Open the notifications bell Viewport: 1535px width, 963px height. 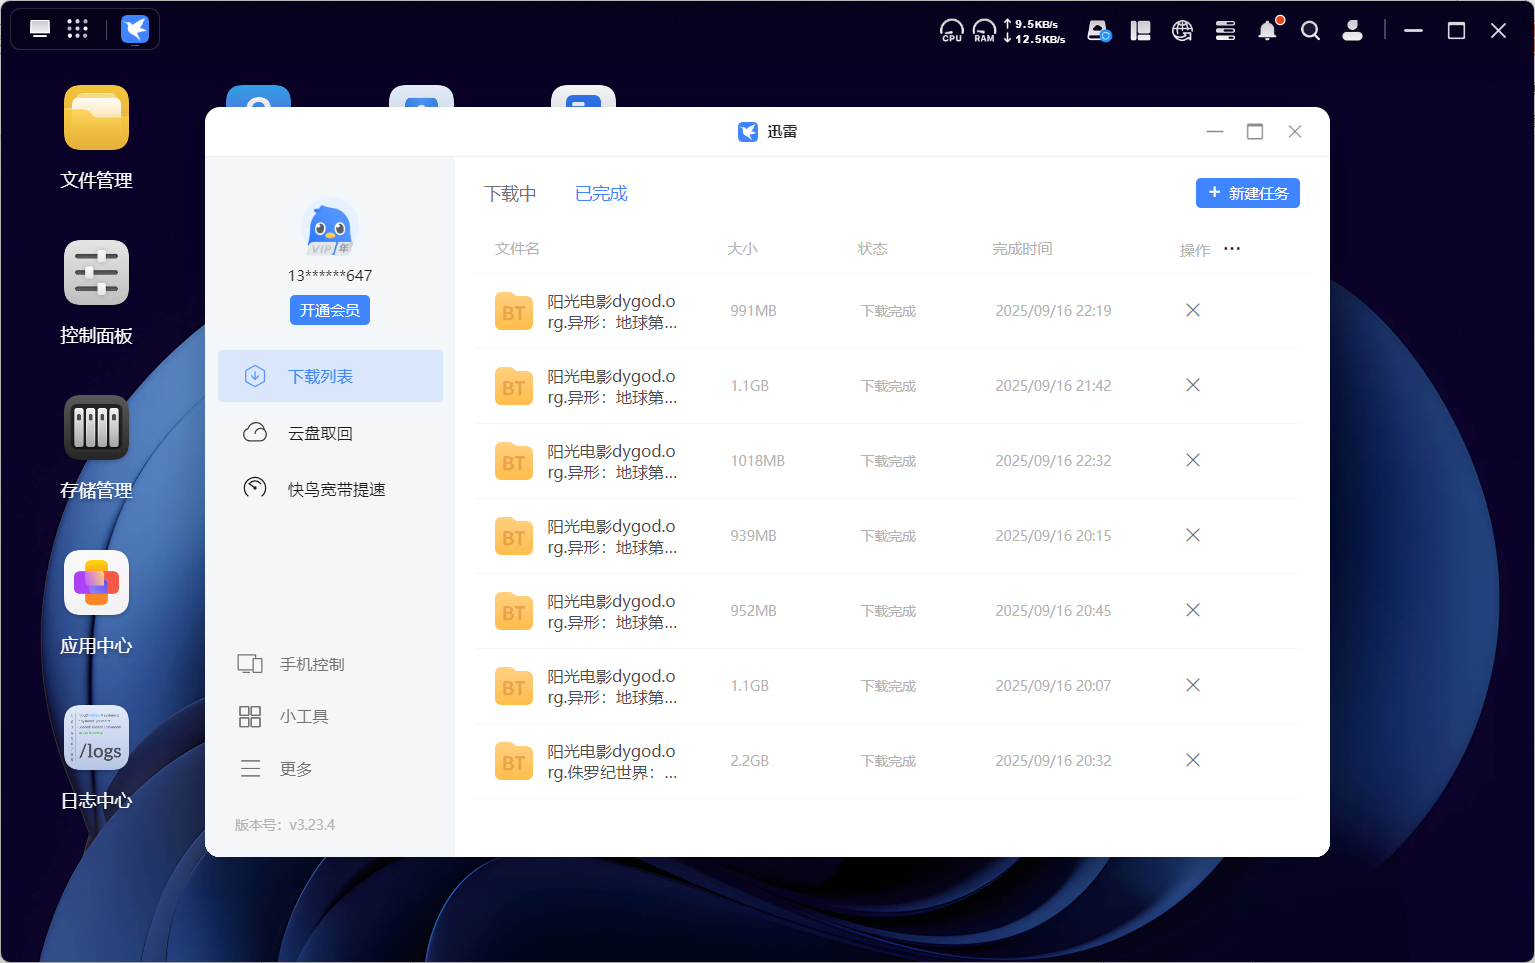1268,30
